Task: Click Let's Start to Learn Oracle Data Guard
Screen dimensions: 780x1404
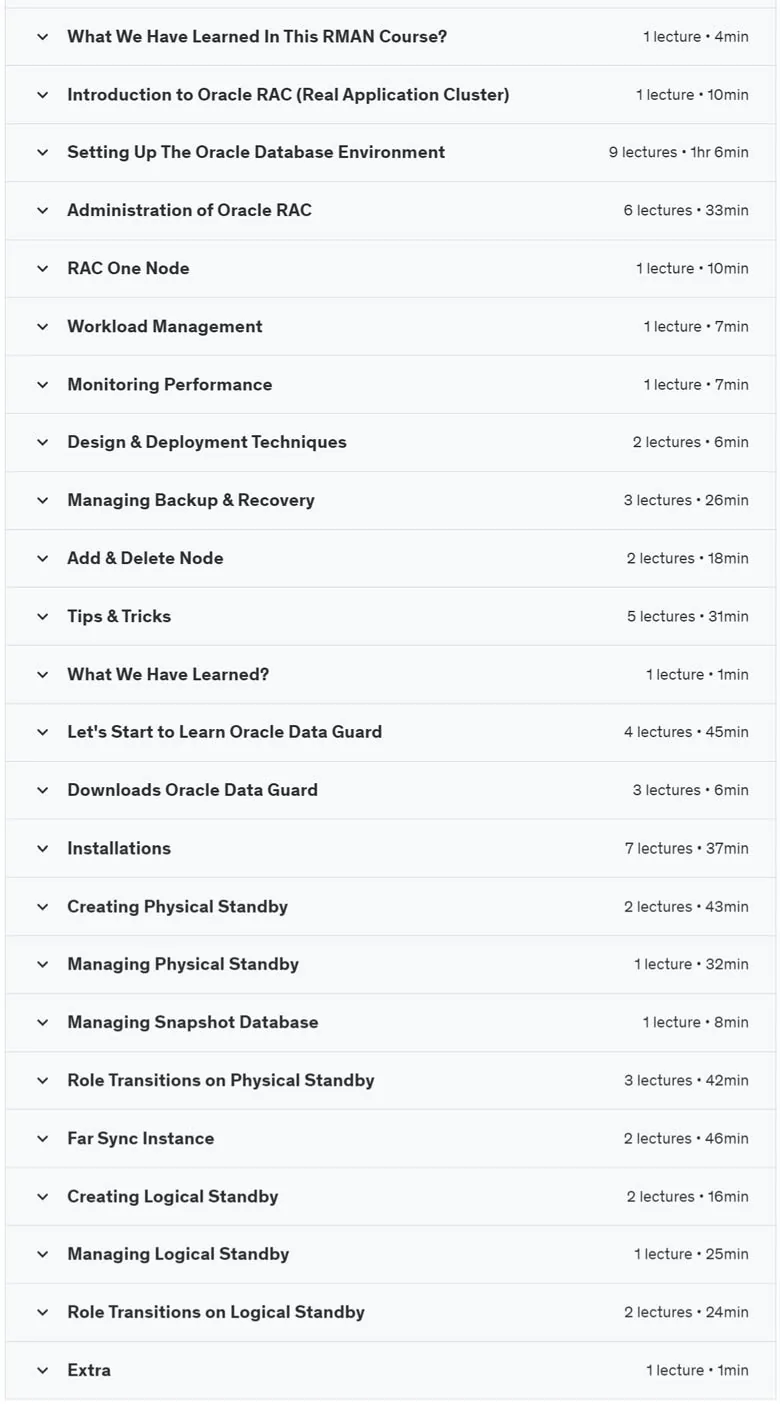Action: point(224,732)
